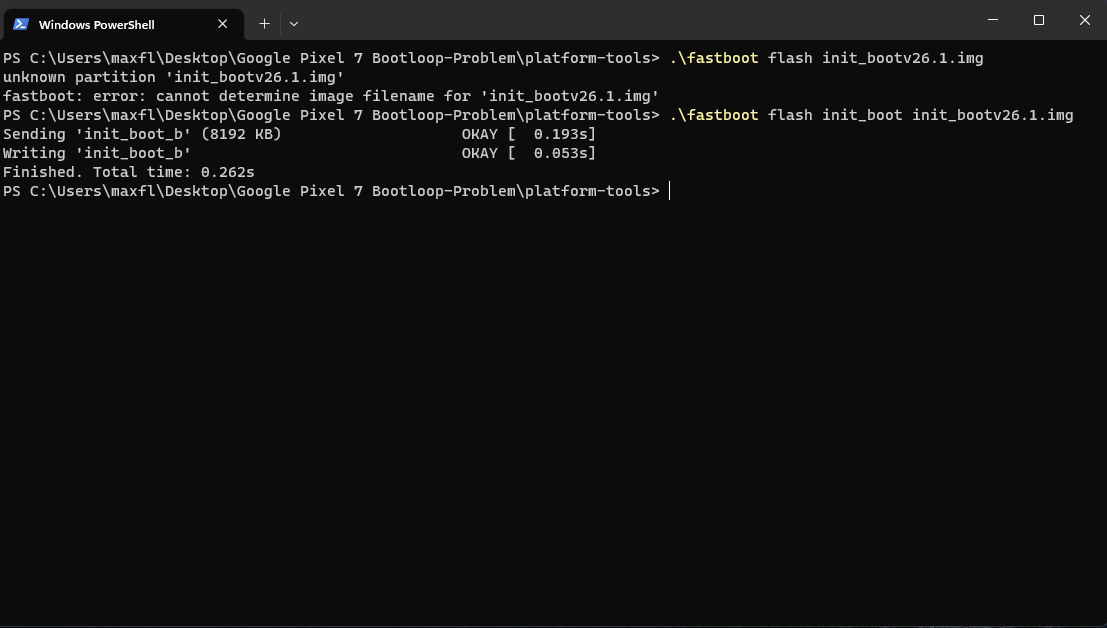Open a new terminal tab

[264, 23]
